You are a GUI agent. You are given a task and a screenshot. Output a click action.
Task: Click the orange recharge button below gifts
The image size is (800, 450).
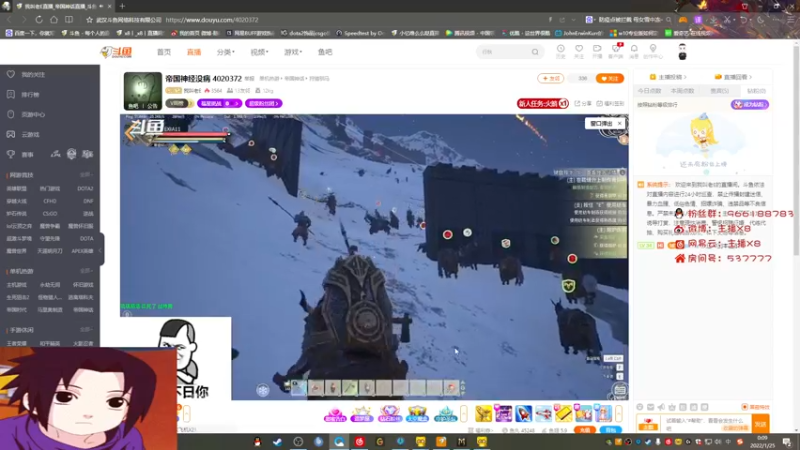584,430
